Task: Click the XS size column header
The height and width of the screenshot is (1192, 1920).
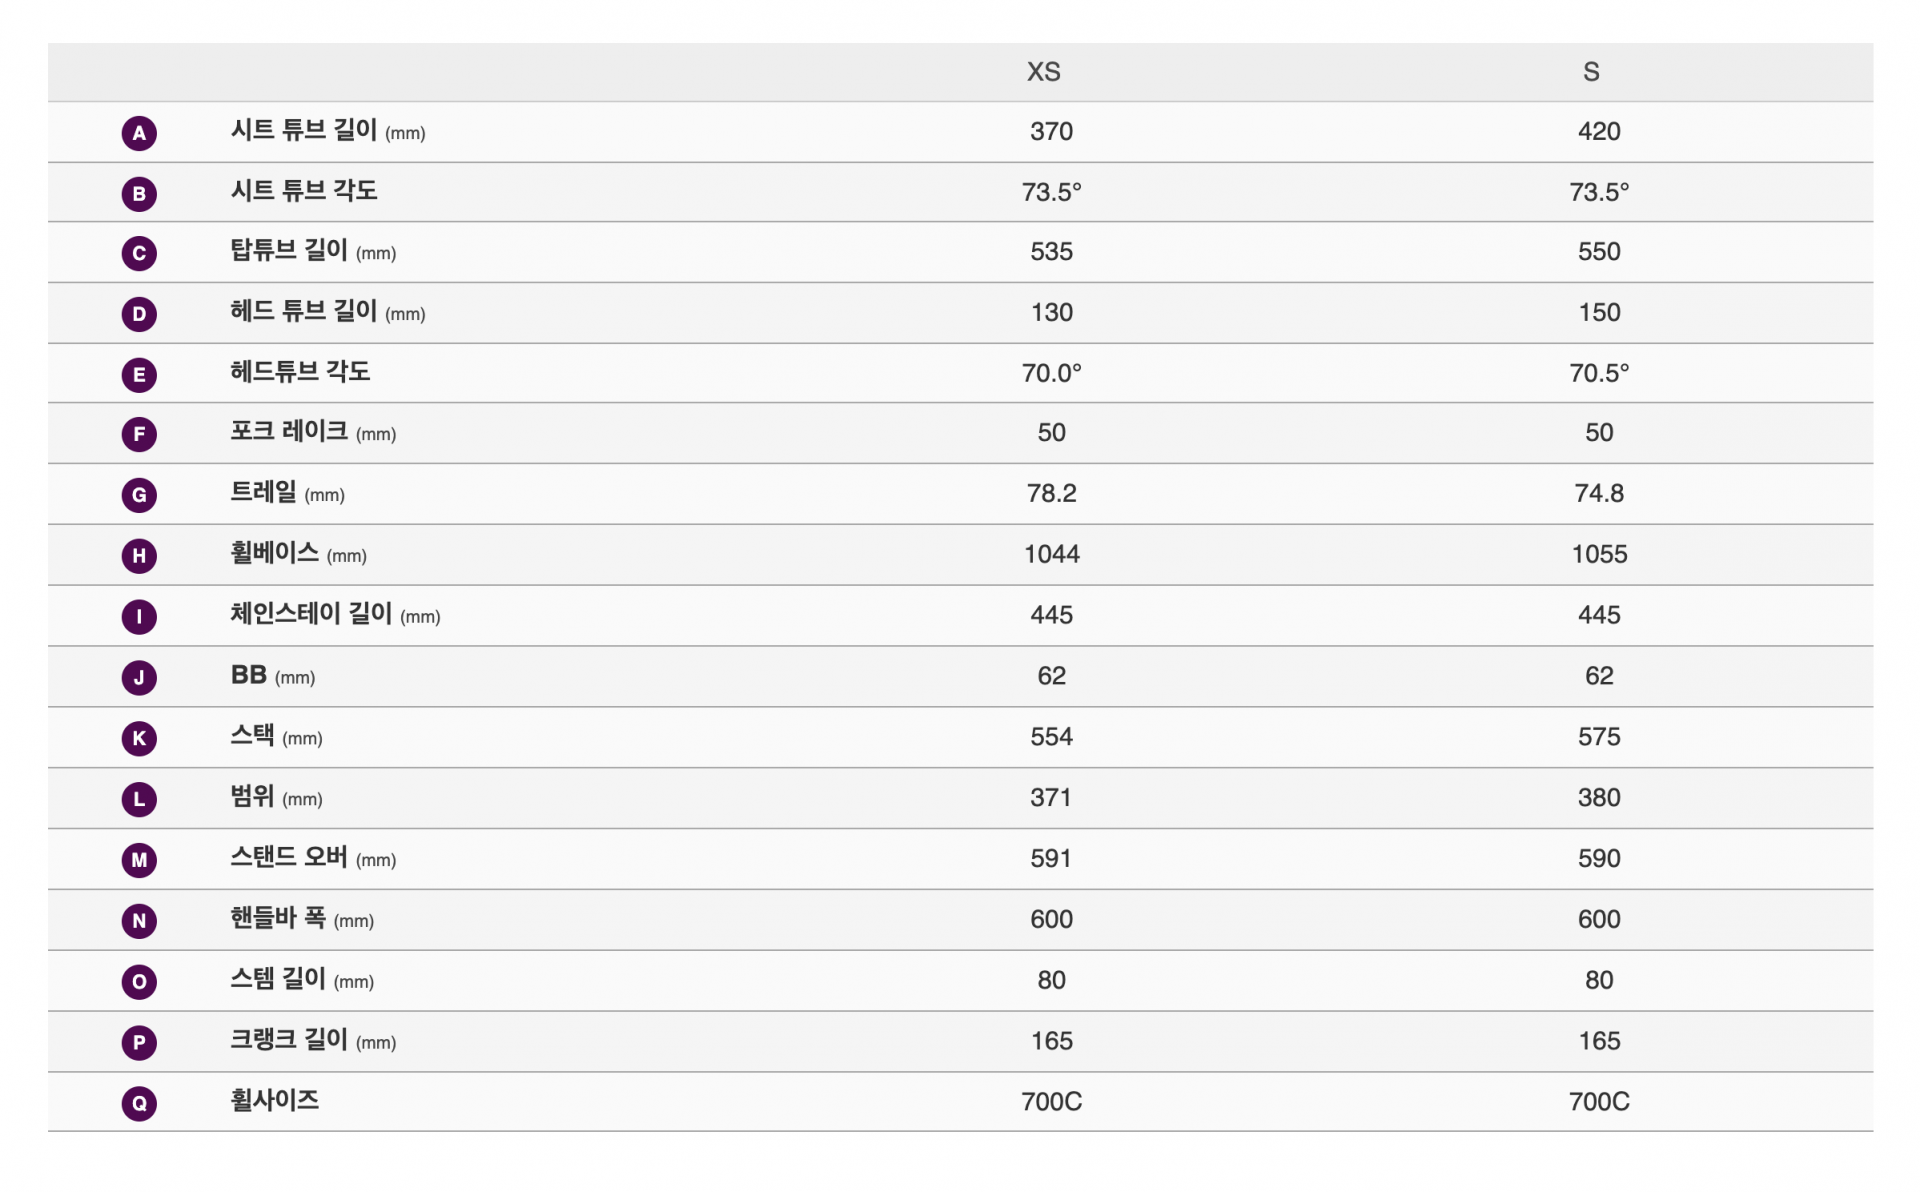Action: [1044, 72]
